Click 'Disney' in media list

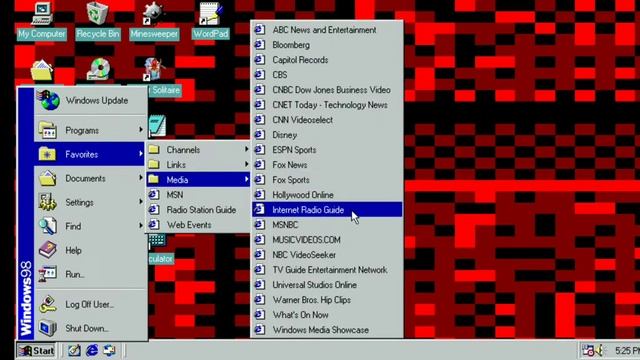[x=327, y=135]
